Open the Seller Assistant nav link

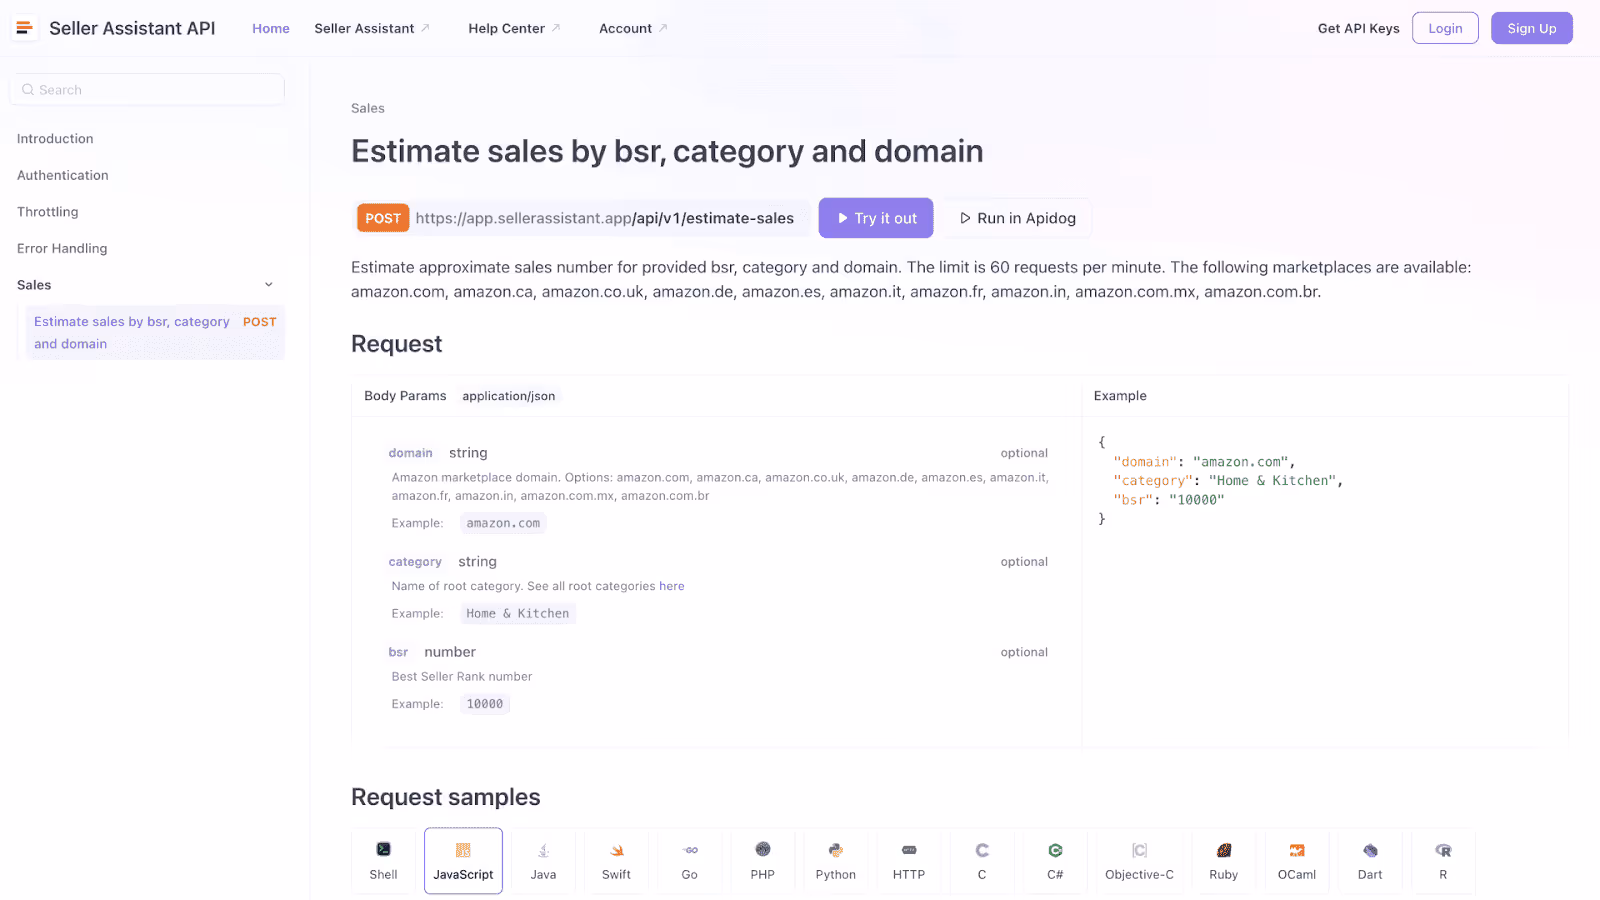pos(364,28)
